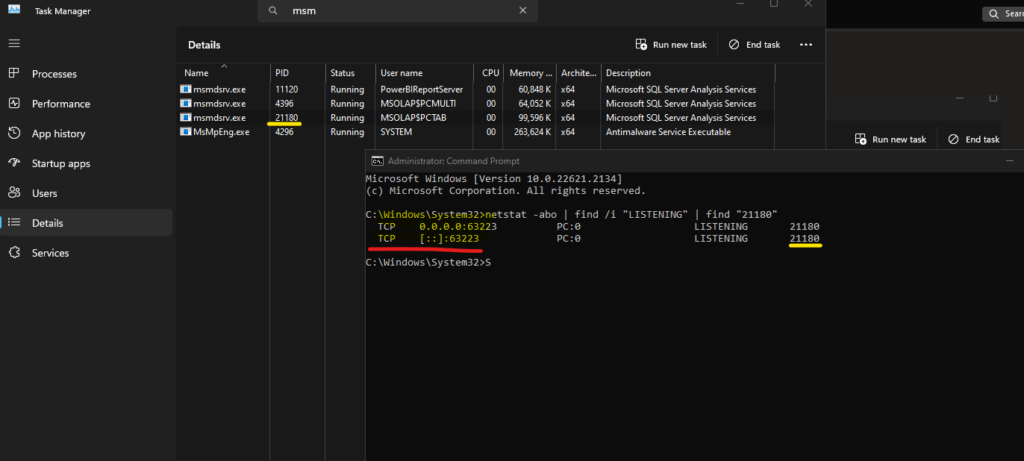Click the Startup apps gauge icon
The image size is (1024, 461).
[14, 163]
